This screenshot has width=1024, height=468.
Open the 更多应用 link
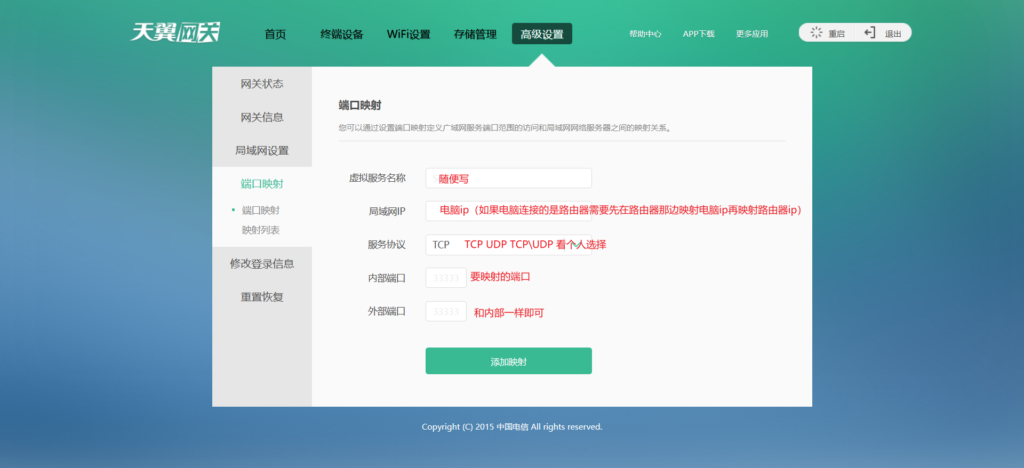tap(752, 34)
